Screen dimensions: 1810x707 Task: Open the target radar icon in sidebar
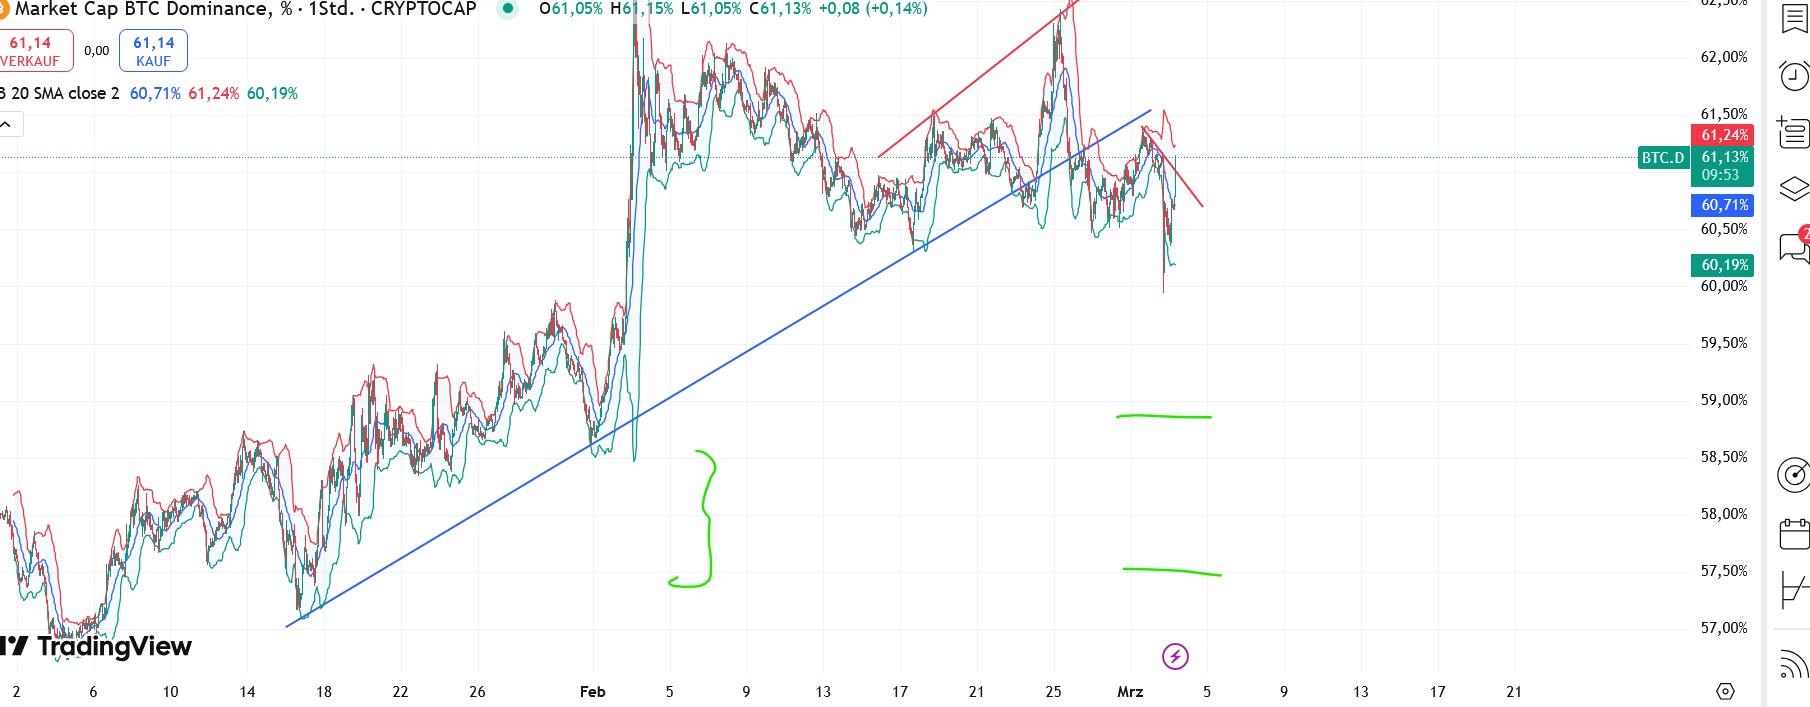(x=1795, y=475)
